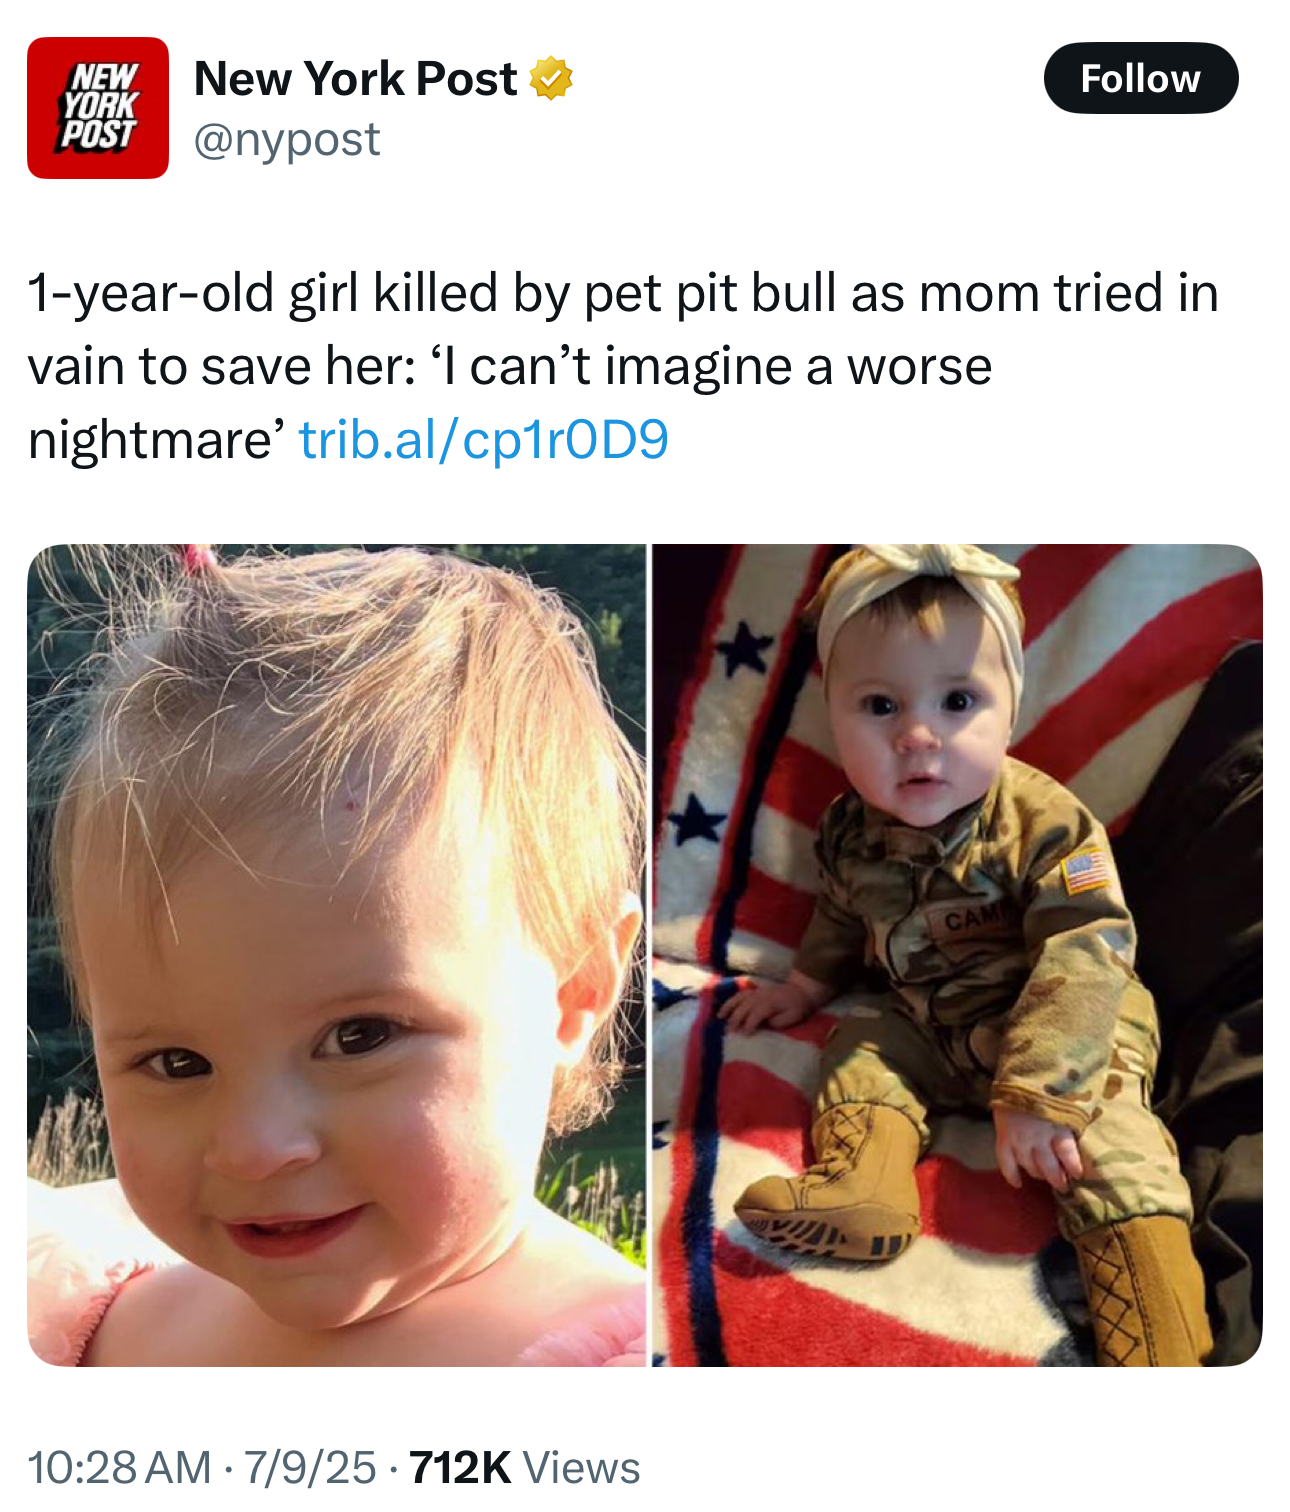The image size is (1290, 1512).
Task: Open the New York Post display name
Action: pos(355,79)
